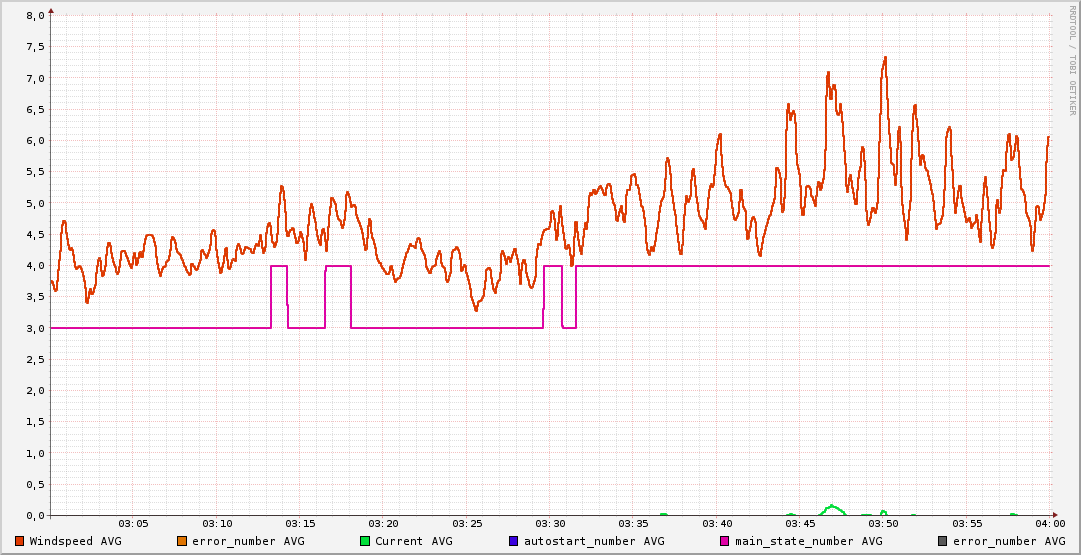This screenshot has height=555, width=1081.
Task: Click the magenta main_state_number legend swatch
Action: (x=725, y=541)
